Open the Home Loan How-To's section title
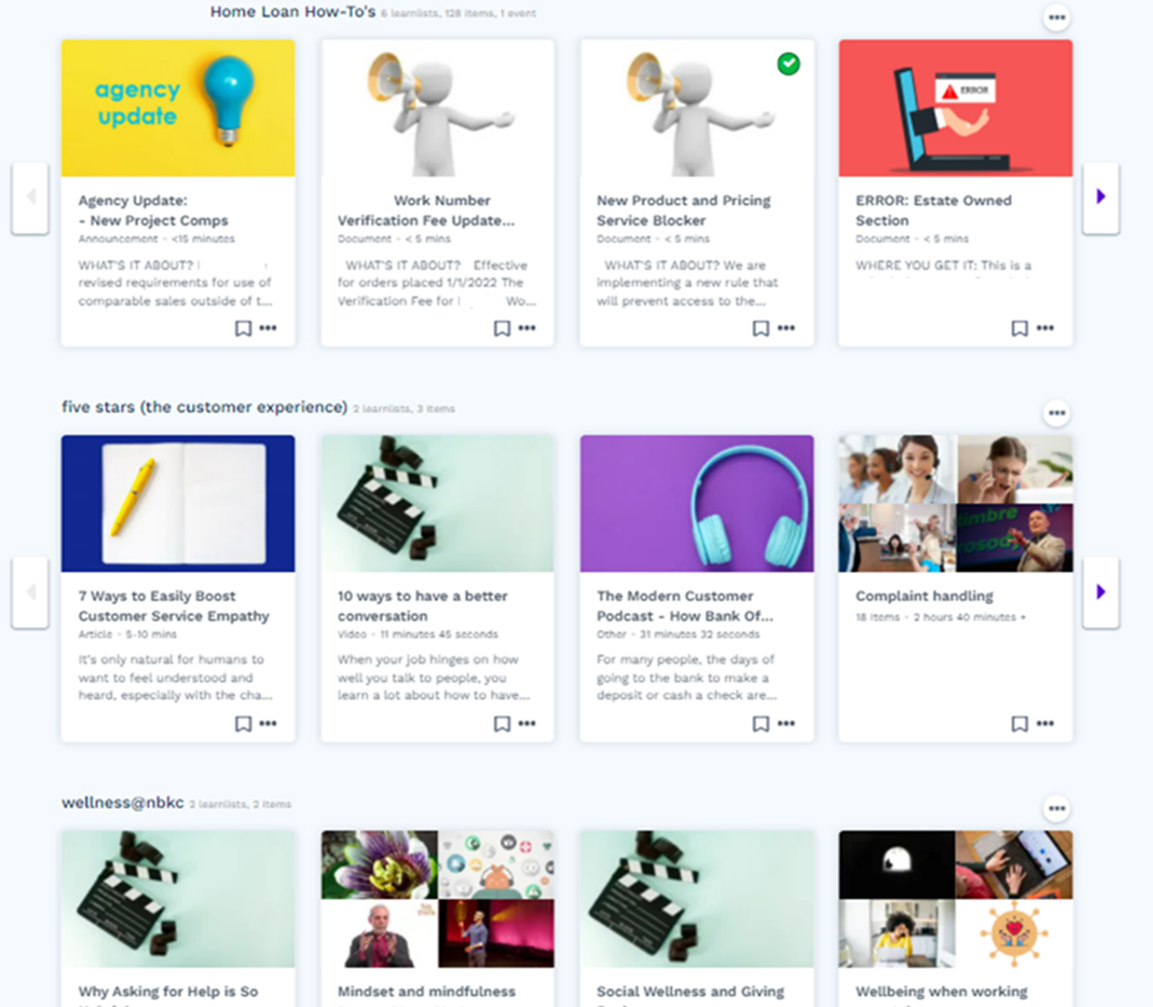 pyautogui.click(x=293, y=12)
